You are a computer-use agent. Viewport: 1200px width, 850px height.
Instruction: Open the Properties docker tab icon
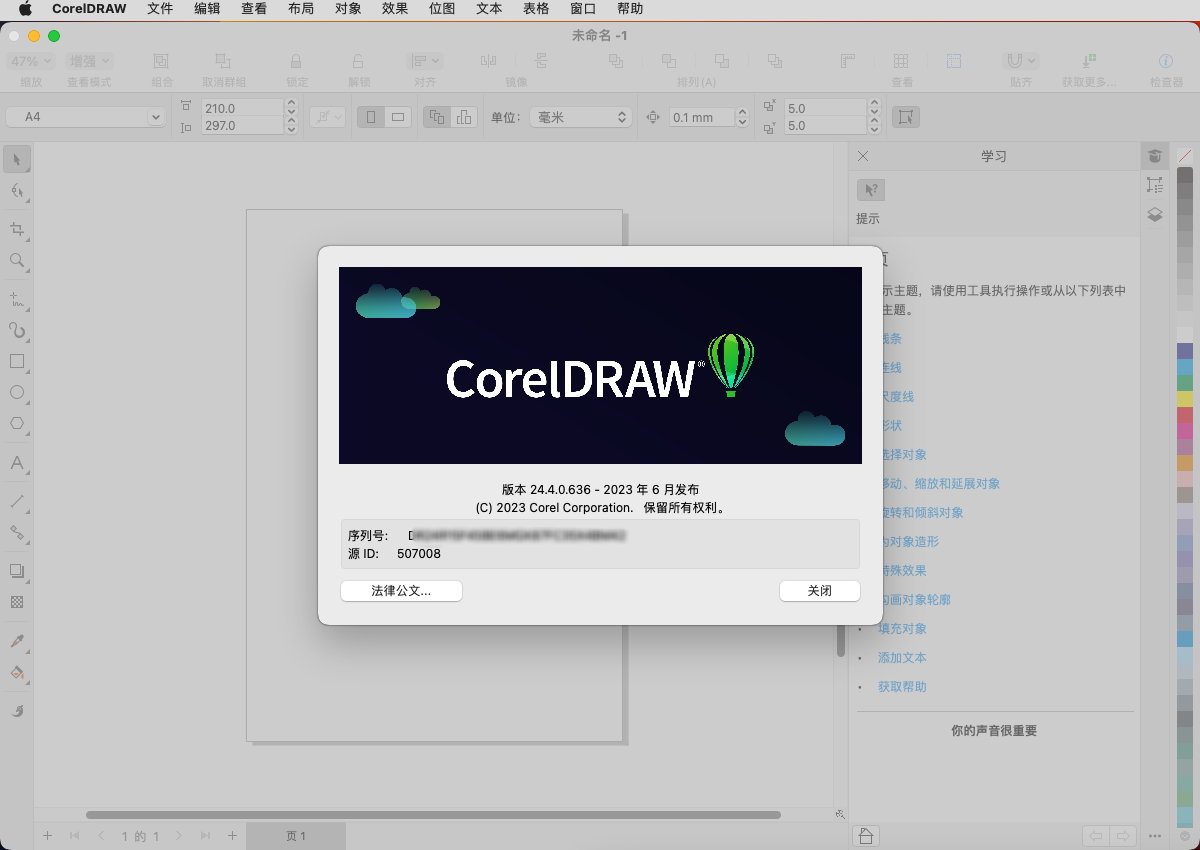[1155, 185]
